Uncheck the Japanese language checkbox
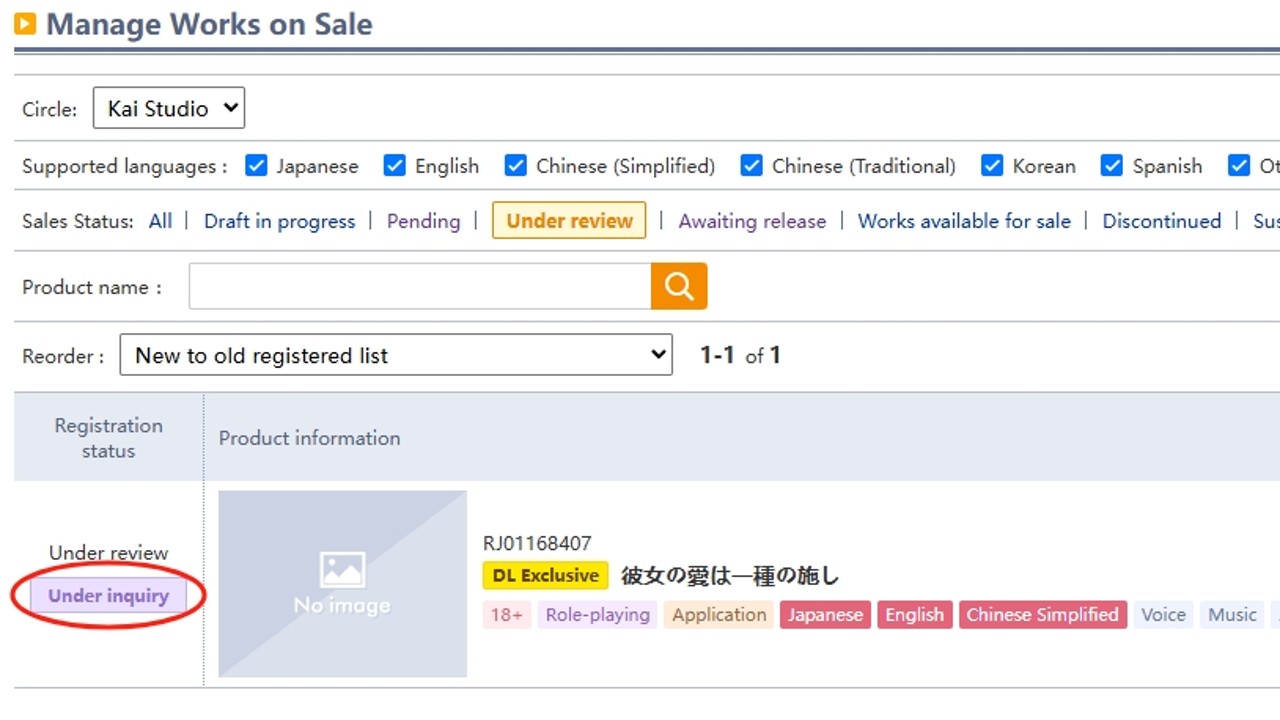 point(257,166)
